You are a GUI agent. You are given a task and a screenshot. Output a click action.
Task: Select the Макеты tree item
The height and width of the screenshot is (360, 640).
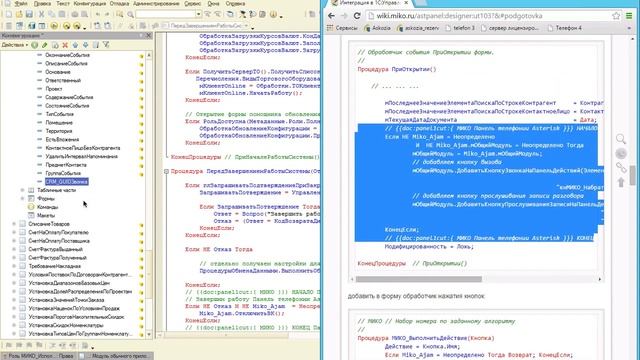coord(46,216)
